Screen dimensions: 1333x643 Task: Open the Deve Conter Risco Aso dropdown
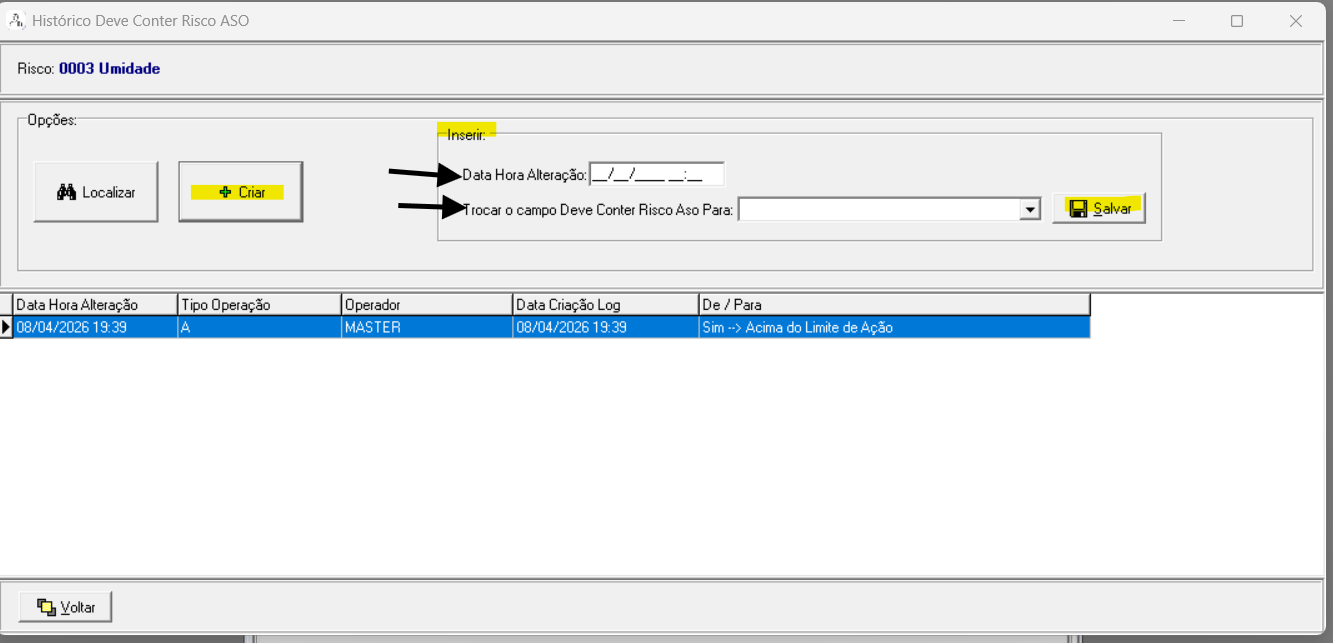tap(1029, 209)
